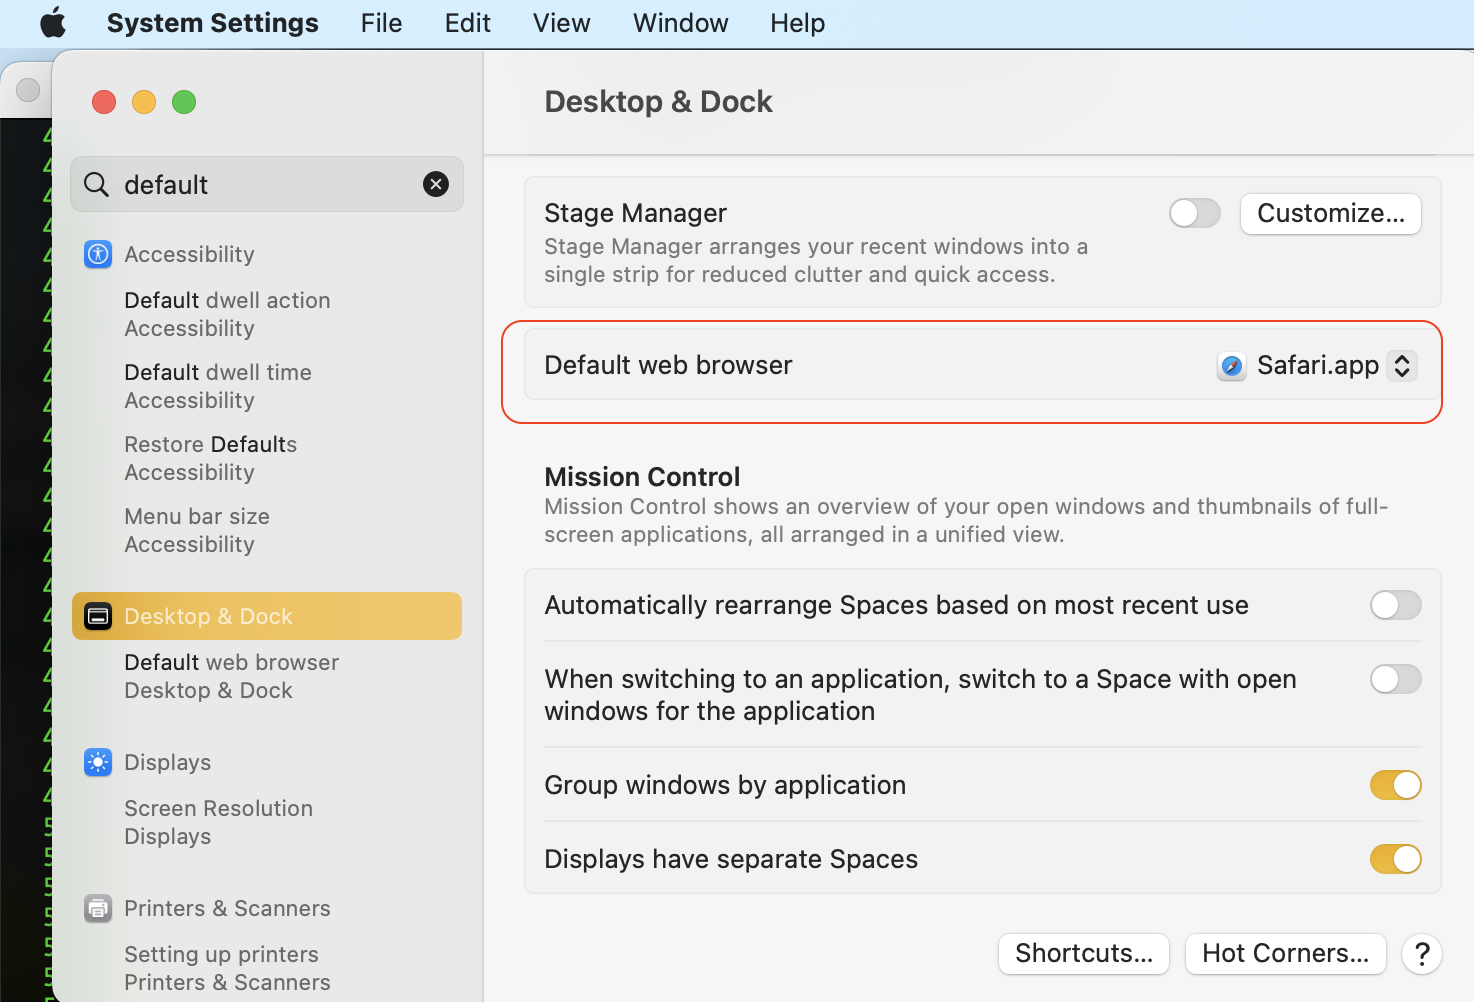This screenshot has width=1474, height=1002.
Task: Clear the search field with X icon
Action: tap(436, 184)
